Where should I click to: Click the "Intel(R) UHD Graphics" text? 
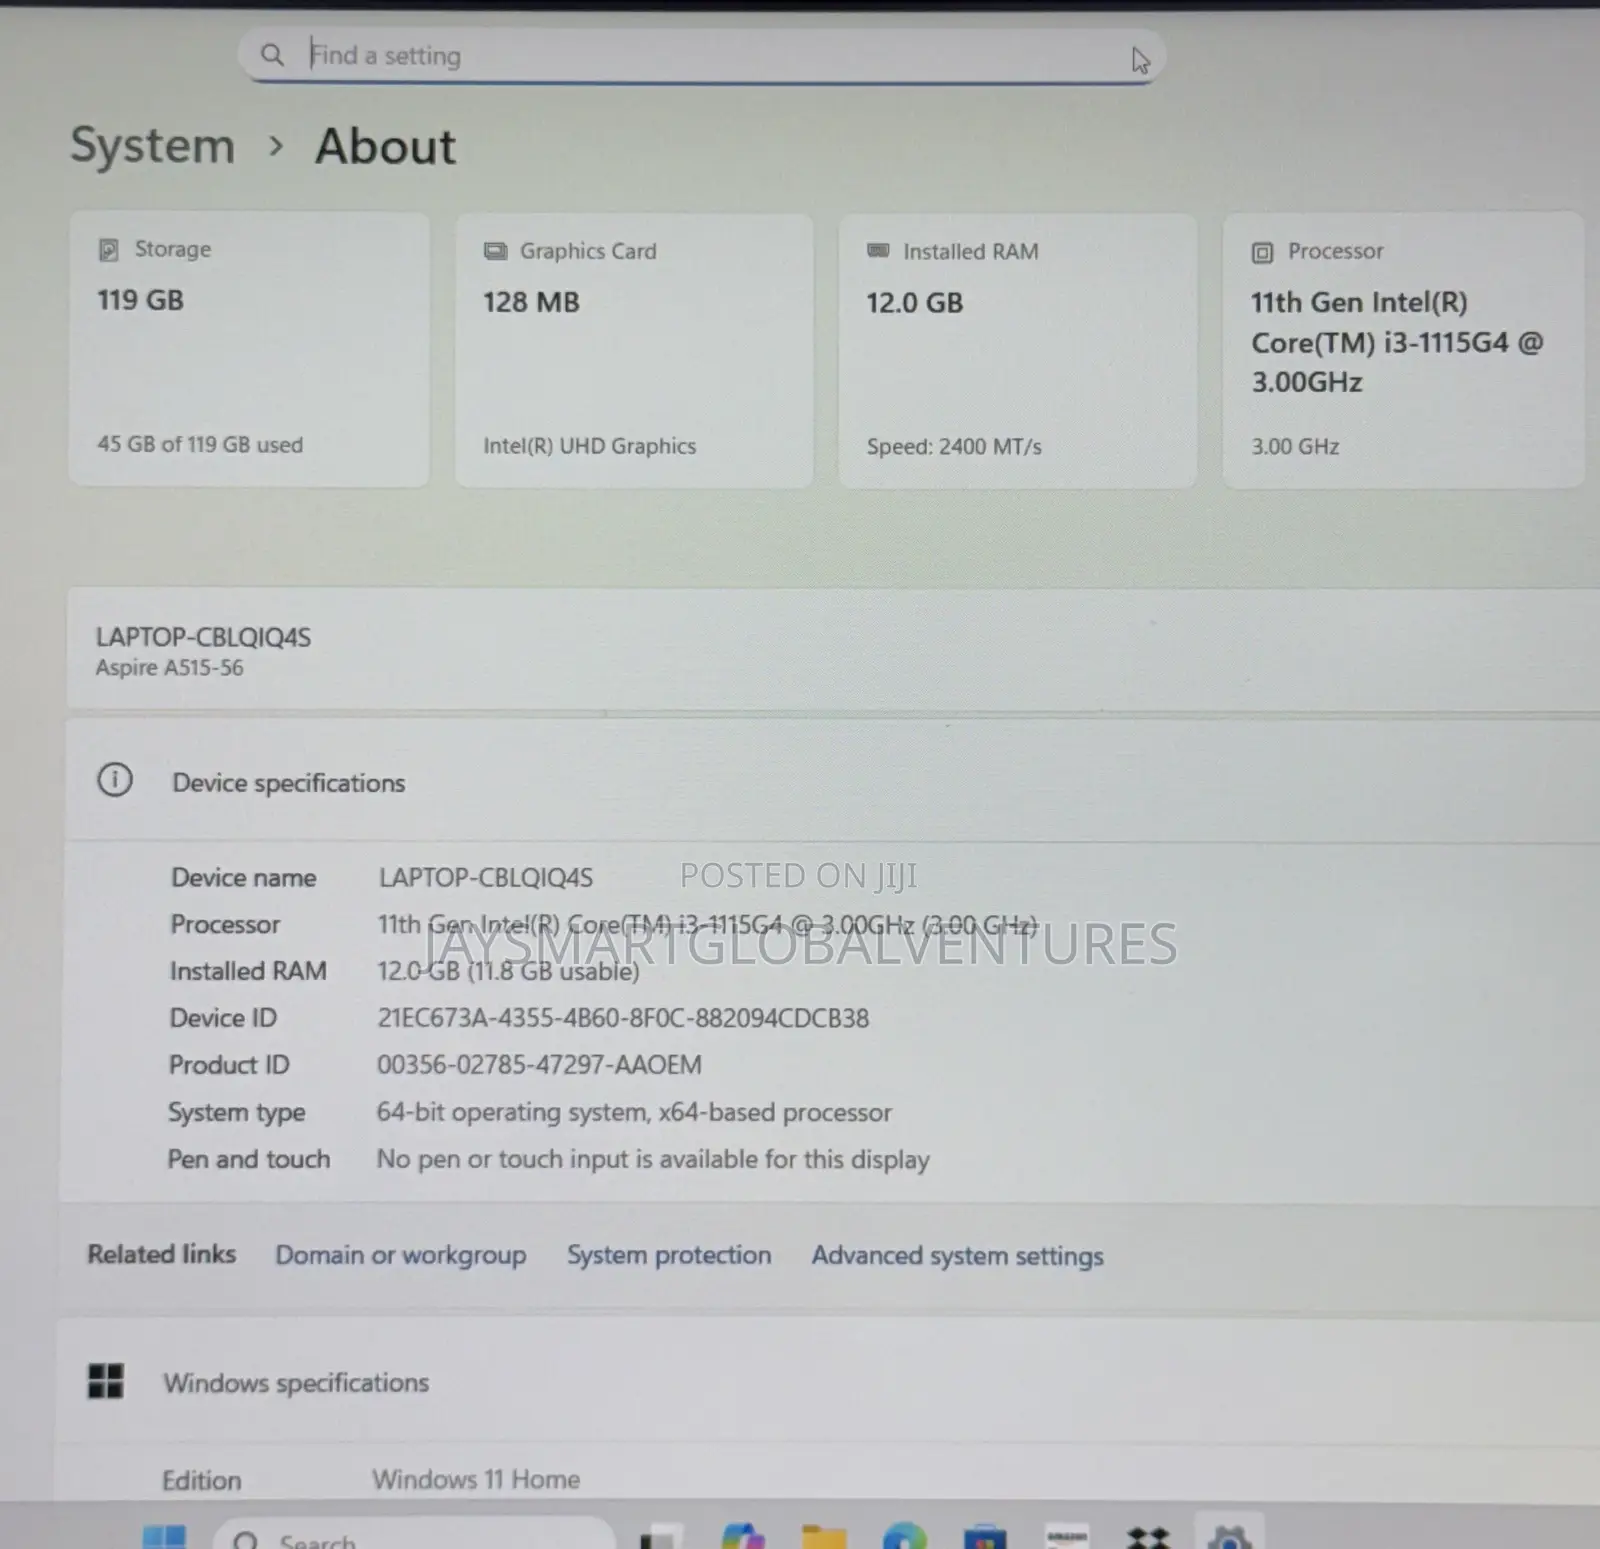coord(589,446)
